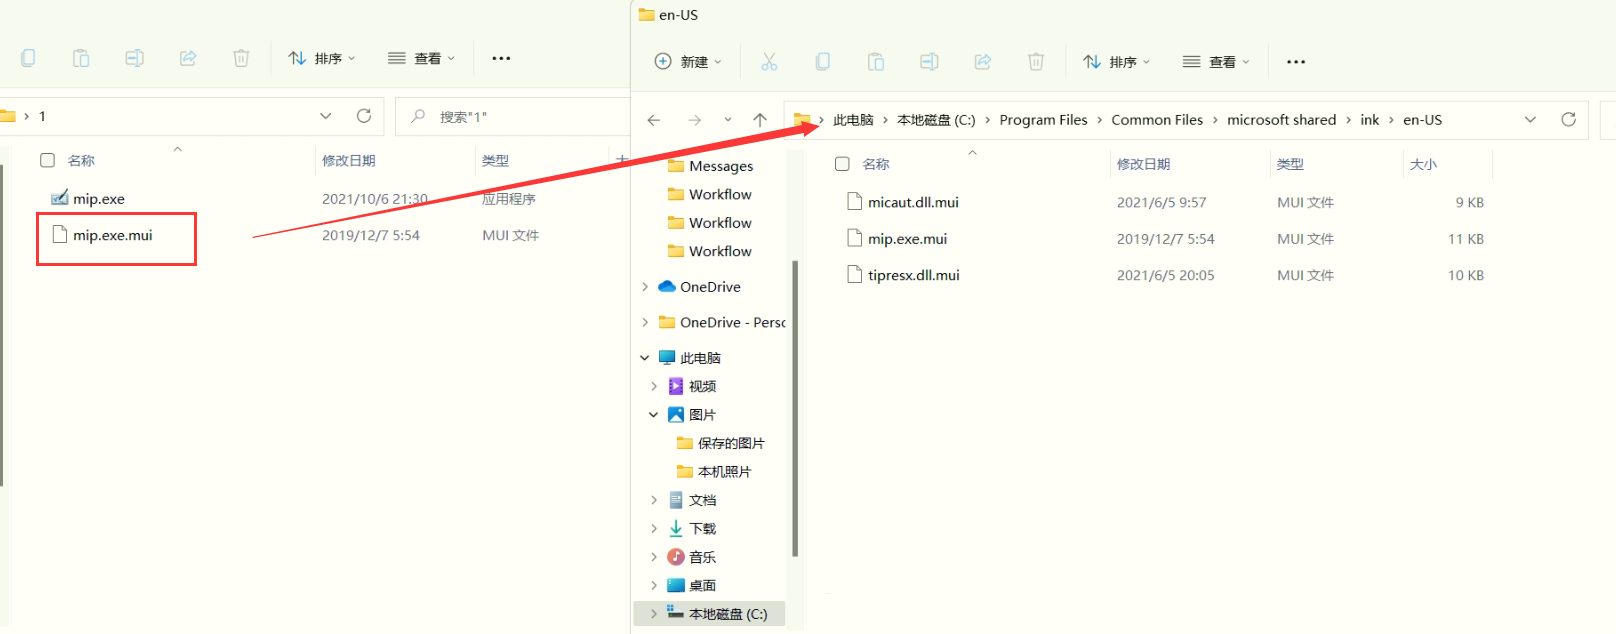The height and width of the screenshot is (634, 1616).
Task: Click the Cut scissors icon in right toolbar
Action: (769, 62)
